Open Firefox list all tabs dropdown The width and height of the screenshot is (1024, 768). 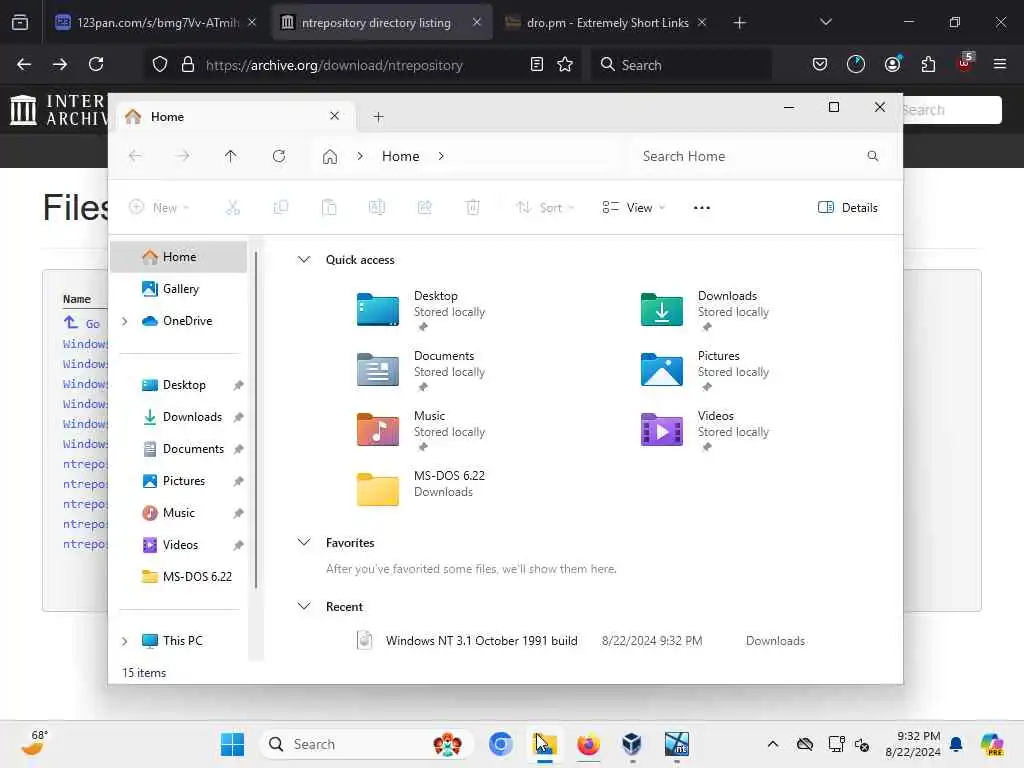click(825, 22)
